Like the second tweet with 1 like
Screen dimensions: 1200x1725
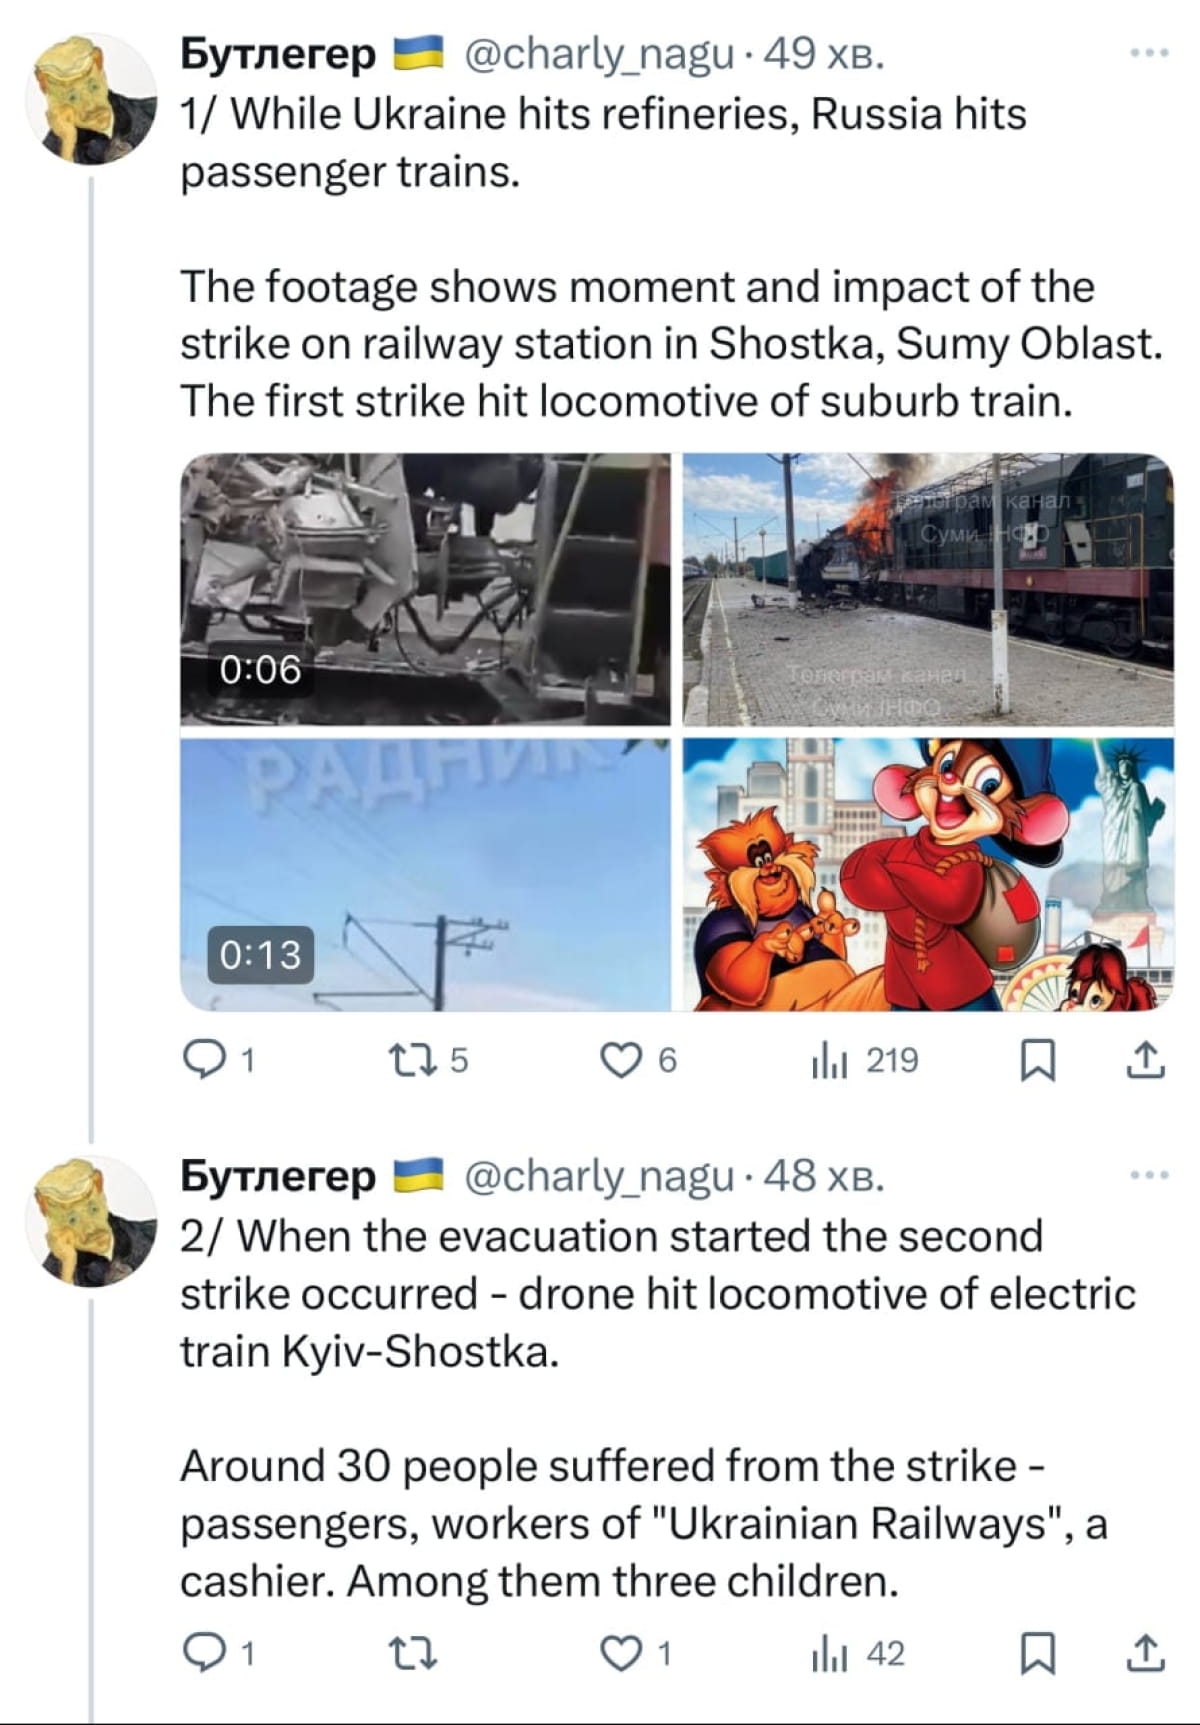coord(621,1654)
